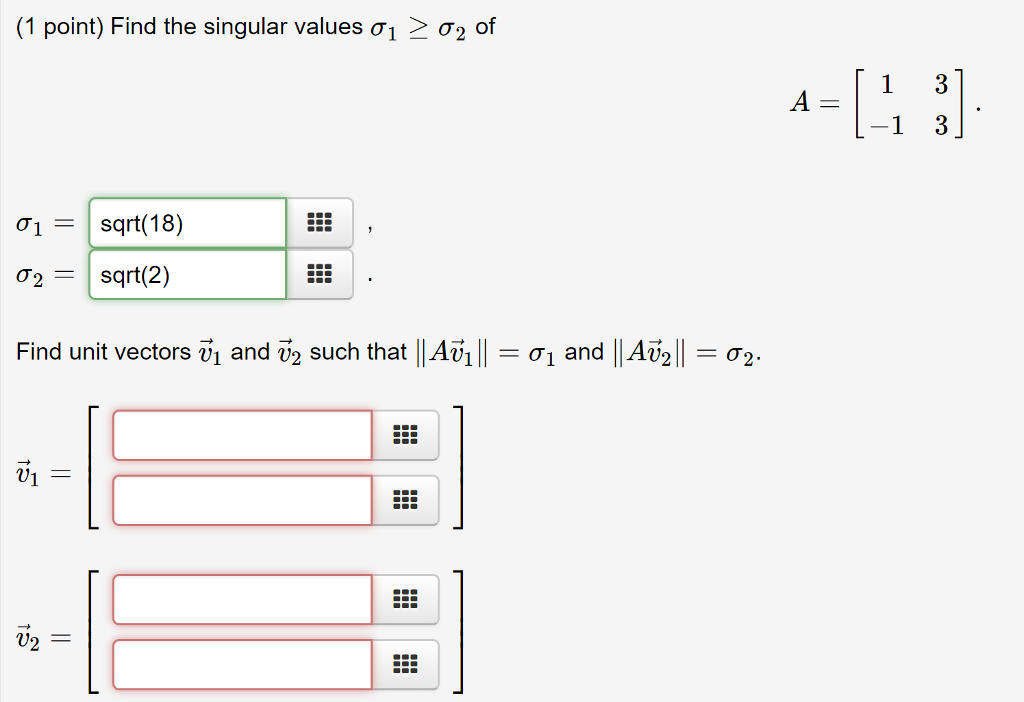Open the equation editor beside sqrt(18)

click(x=318, y=222)
